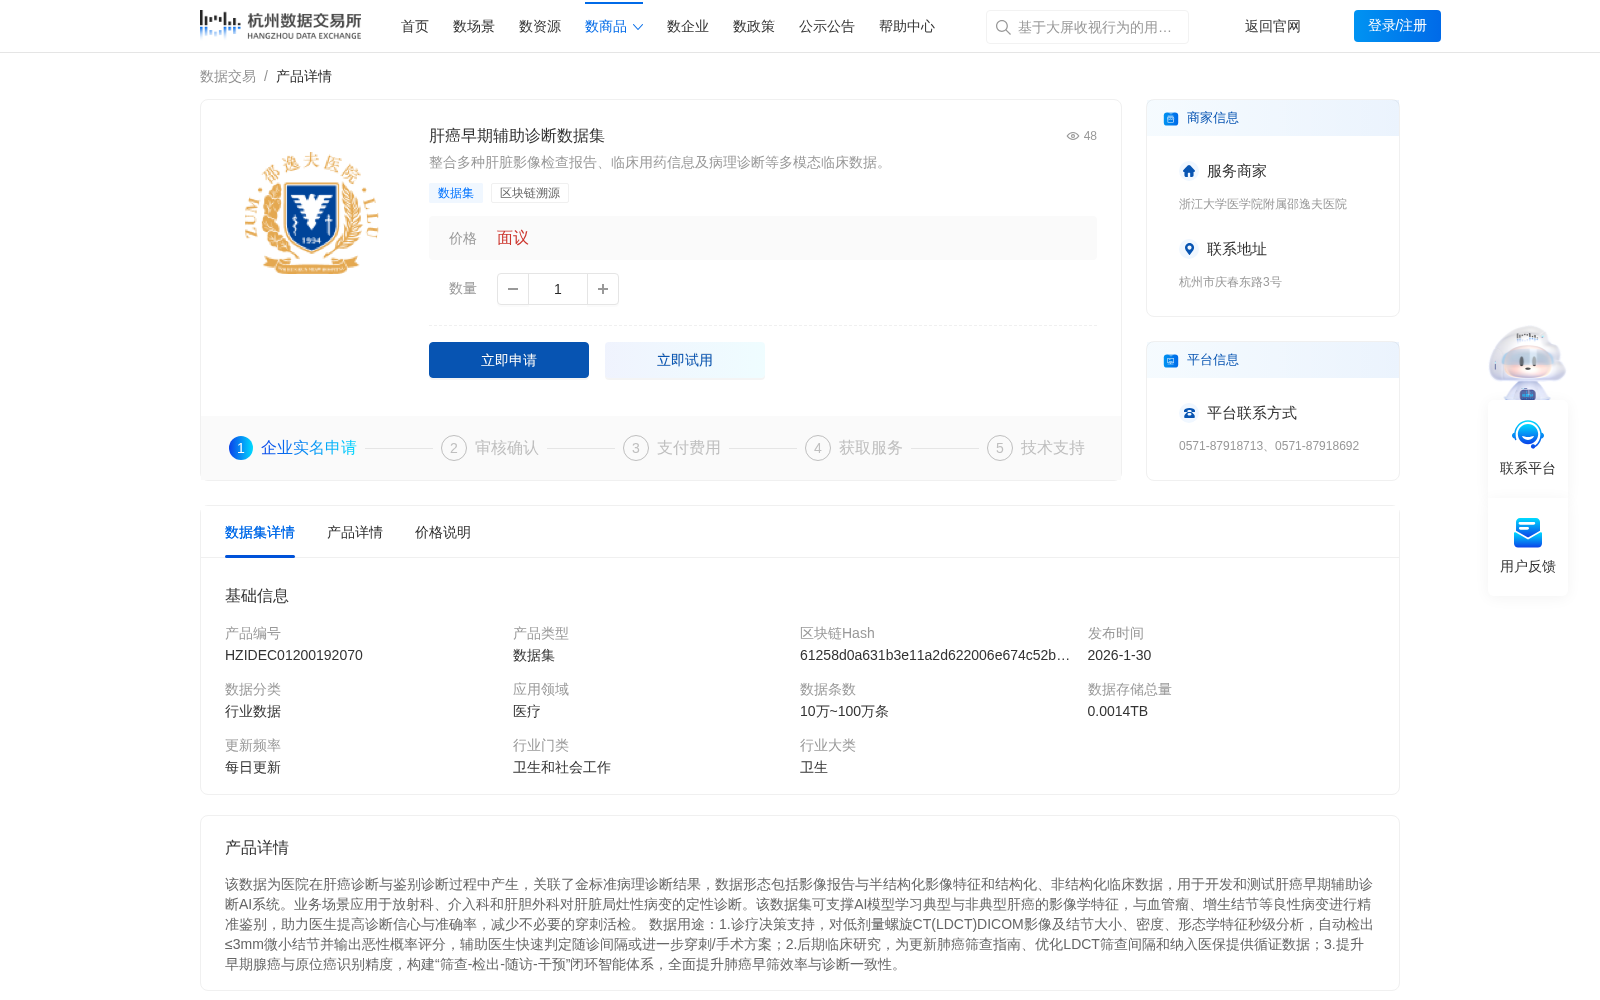Screen dimensions: 1600x1000
Task: Click the address 杭州市庆春东路3号
Action: [1230, 282]
